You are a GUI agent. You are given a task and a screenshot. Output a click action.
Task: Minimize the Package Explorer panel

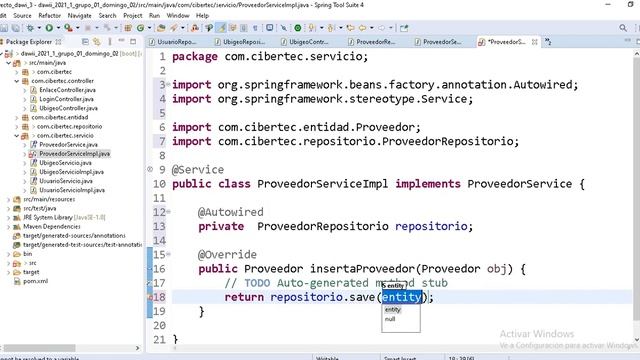121,41
